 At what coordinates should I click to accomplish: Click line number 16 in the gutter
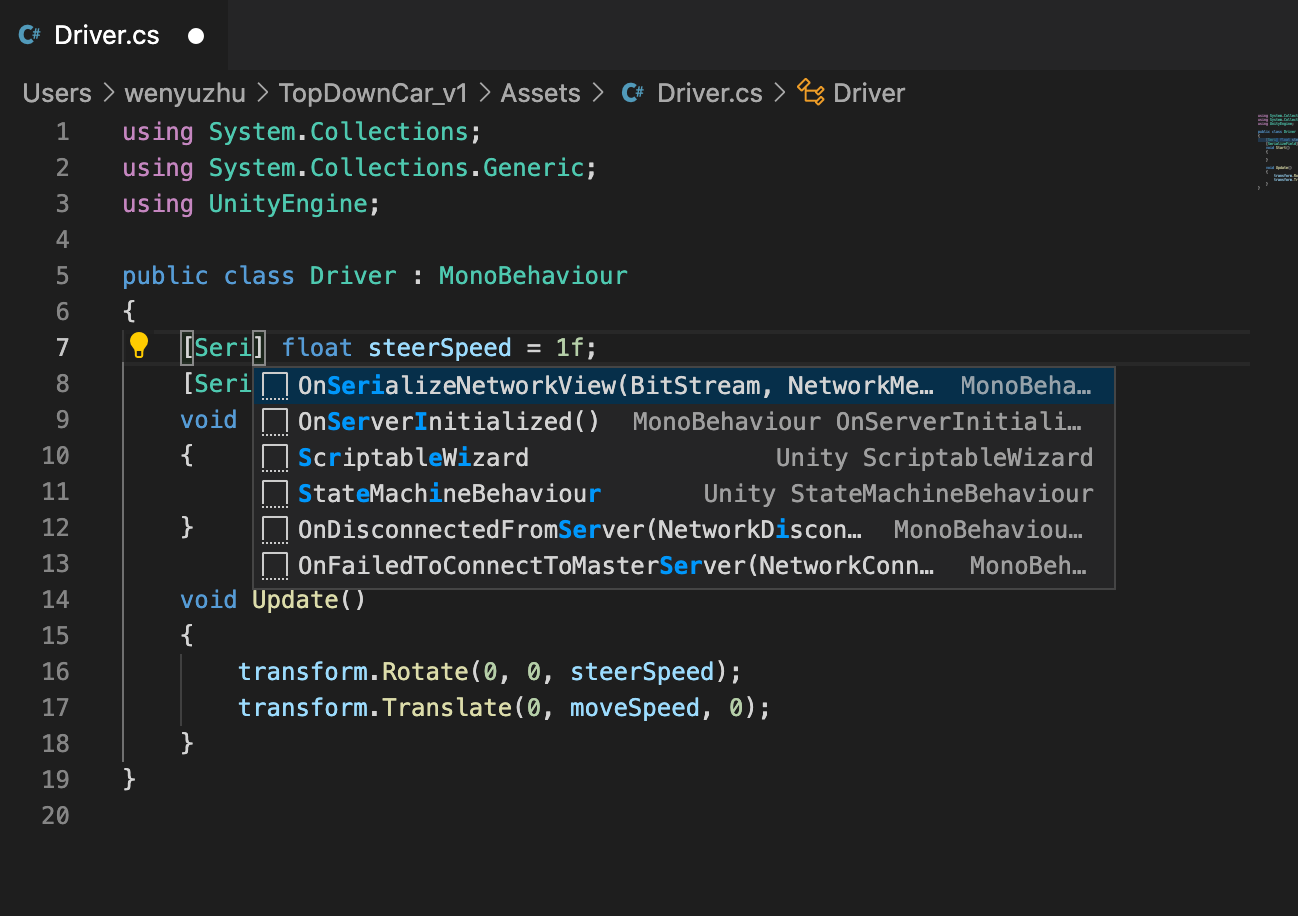tap(56, 671)
